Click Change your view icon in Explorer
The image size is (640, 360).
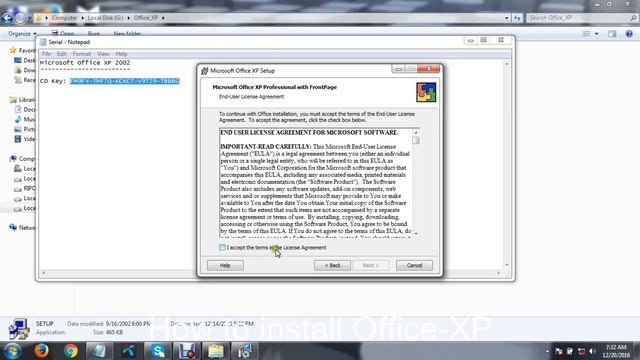[587, 34]
